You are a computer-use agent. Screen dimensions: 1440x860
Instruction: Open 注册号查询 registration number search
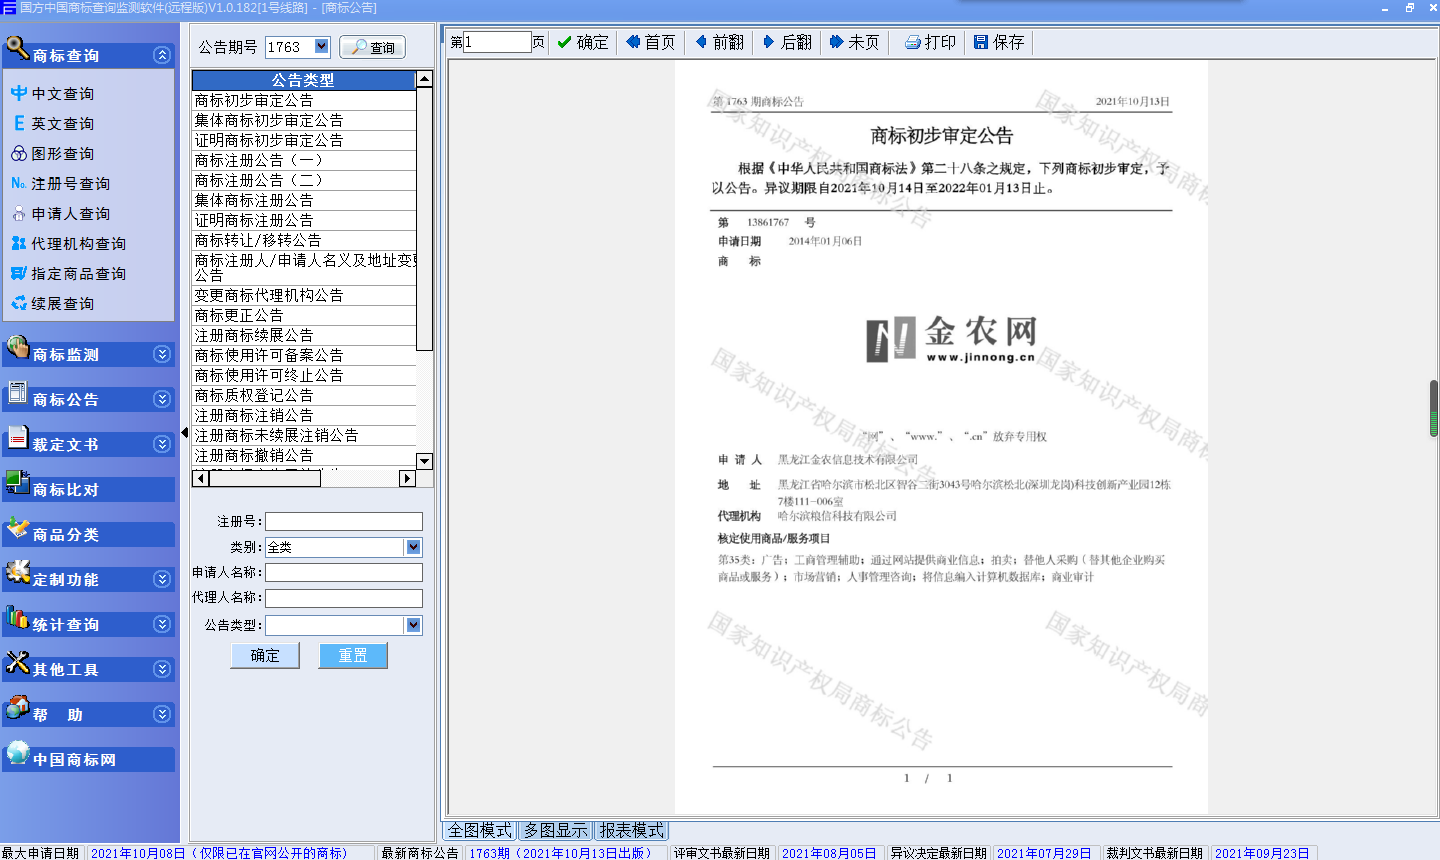point(61,183)
